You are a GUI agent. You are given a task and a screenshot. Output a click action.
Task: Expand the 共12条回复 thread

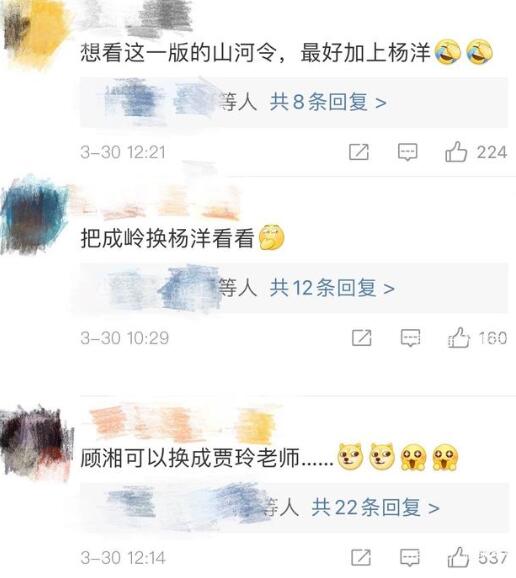point(332,288)
